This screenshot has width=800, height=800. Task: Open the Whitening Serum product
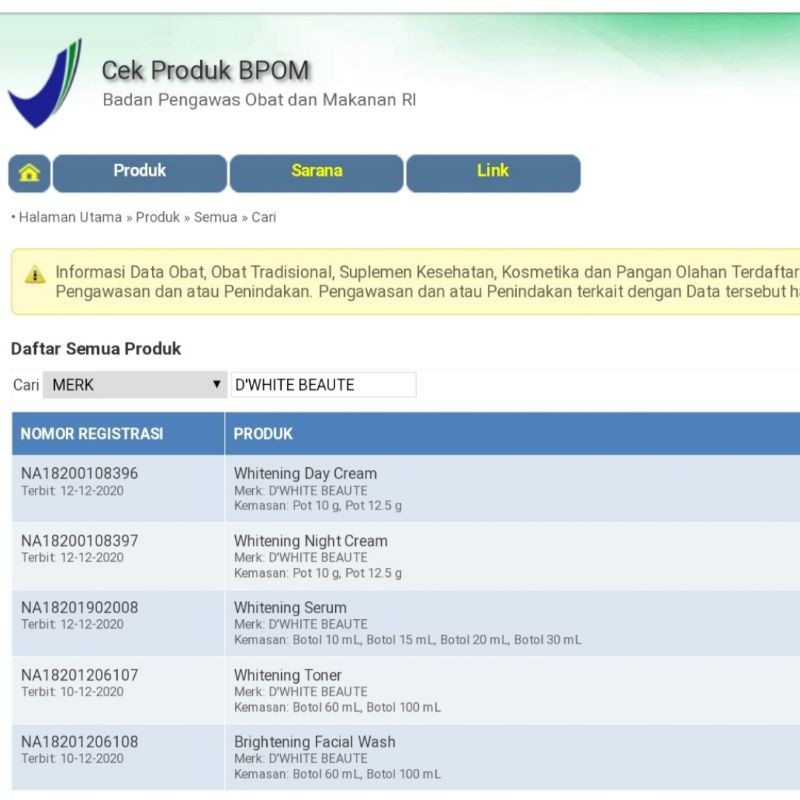[x=290, y=608]
